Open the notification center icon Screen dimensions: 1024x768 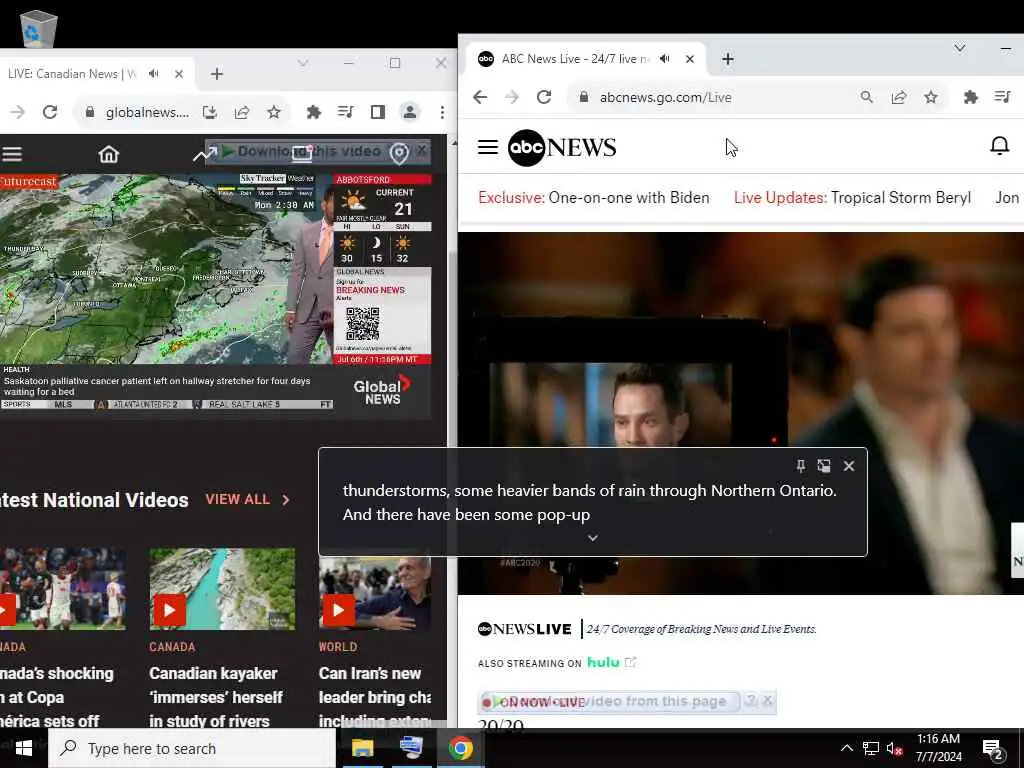click(x=993, y=750)
